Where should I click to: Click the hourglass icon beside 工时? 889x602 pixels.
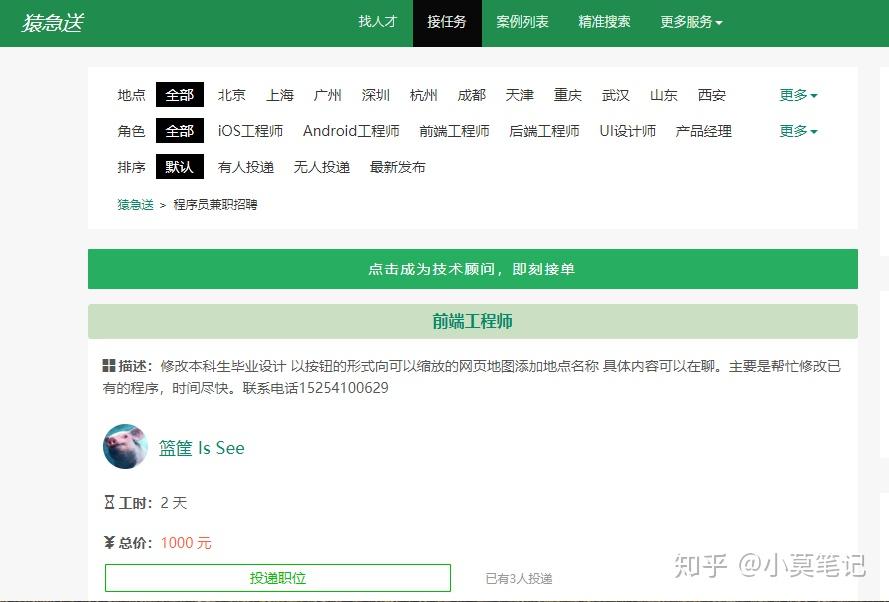click(x=109, y=502)
